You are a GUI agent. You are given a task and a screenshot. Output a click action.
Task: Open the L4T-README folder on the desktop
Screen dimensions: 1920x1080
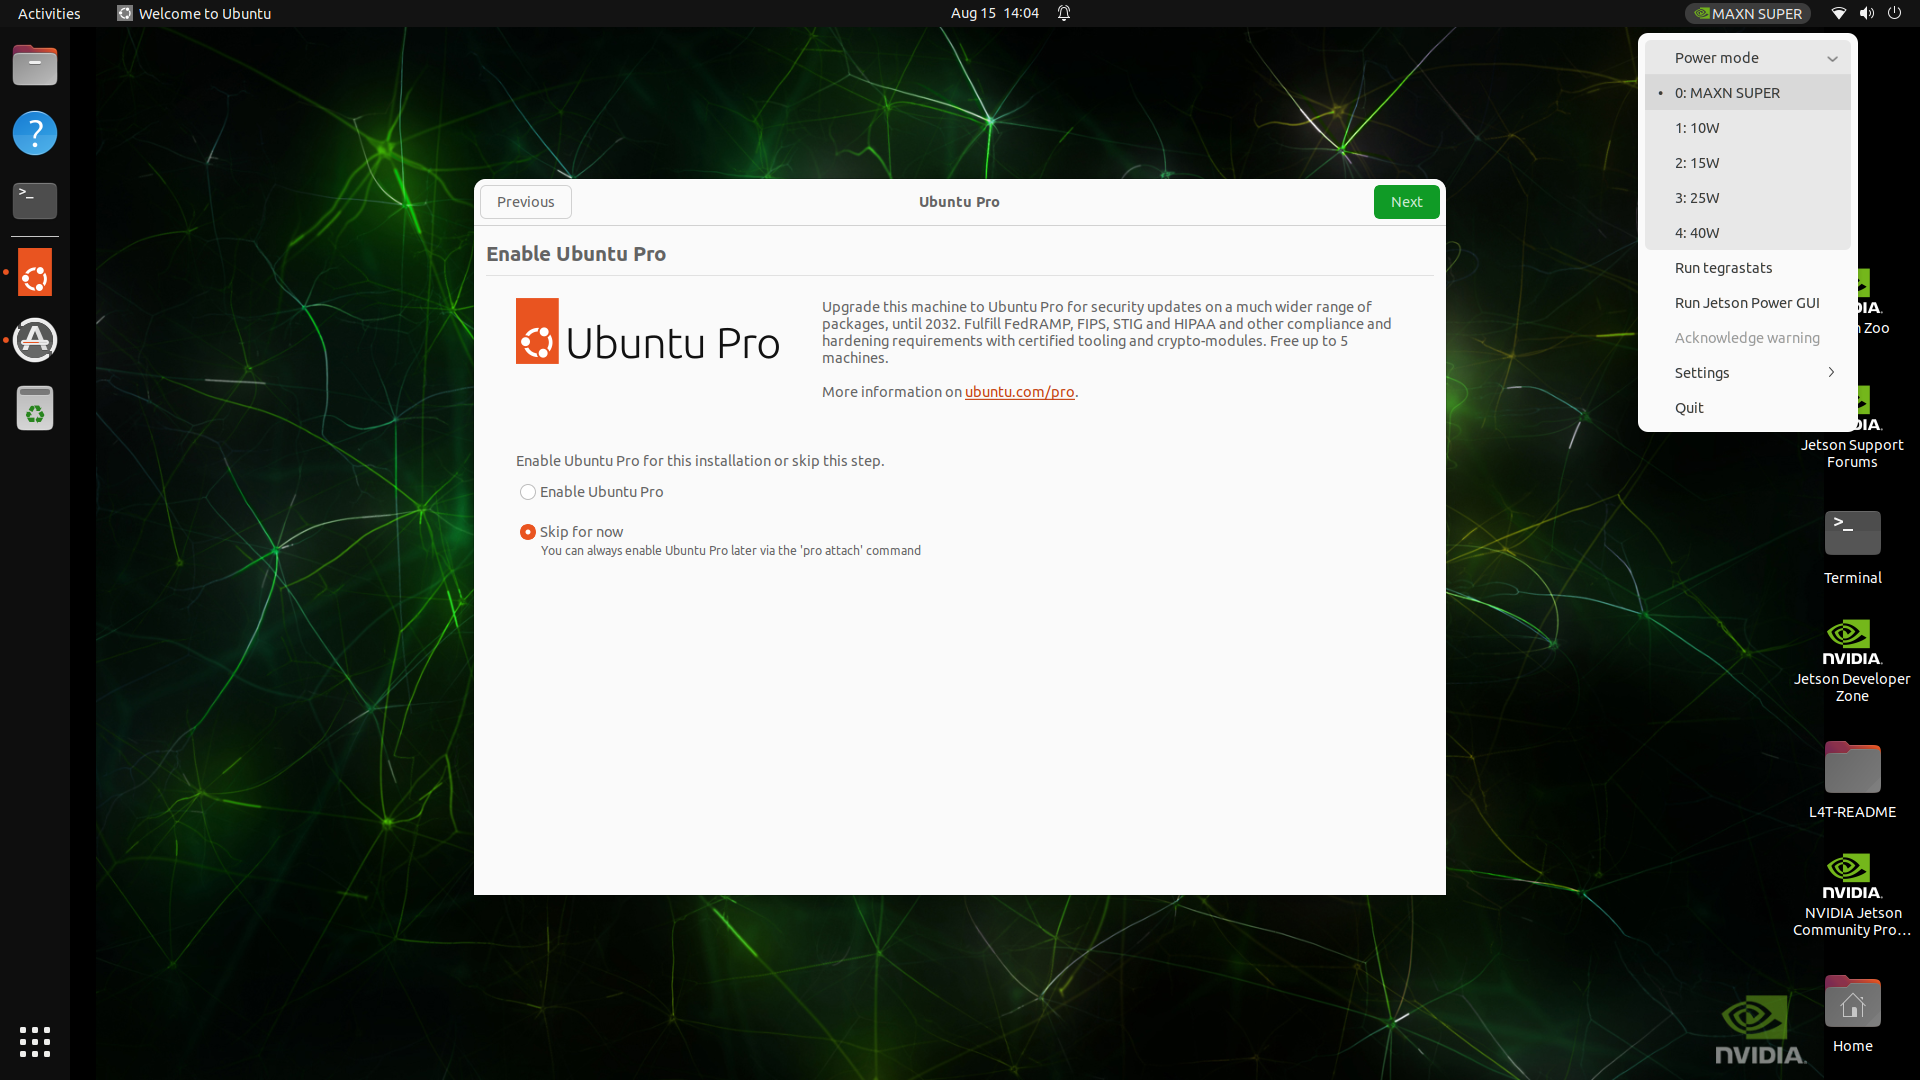tap(1852, 769)
